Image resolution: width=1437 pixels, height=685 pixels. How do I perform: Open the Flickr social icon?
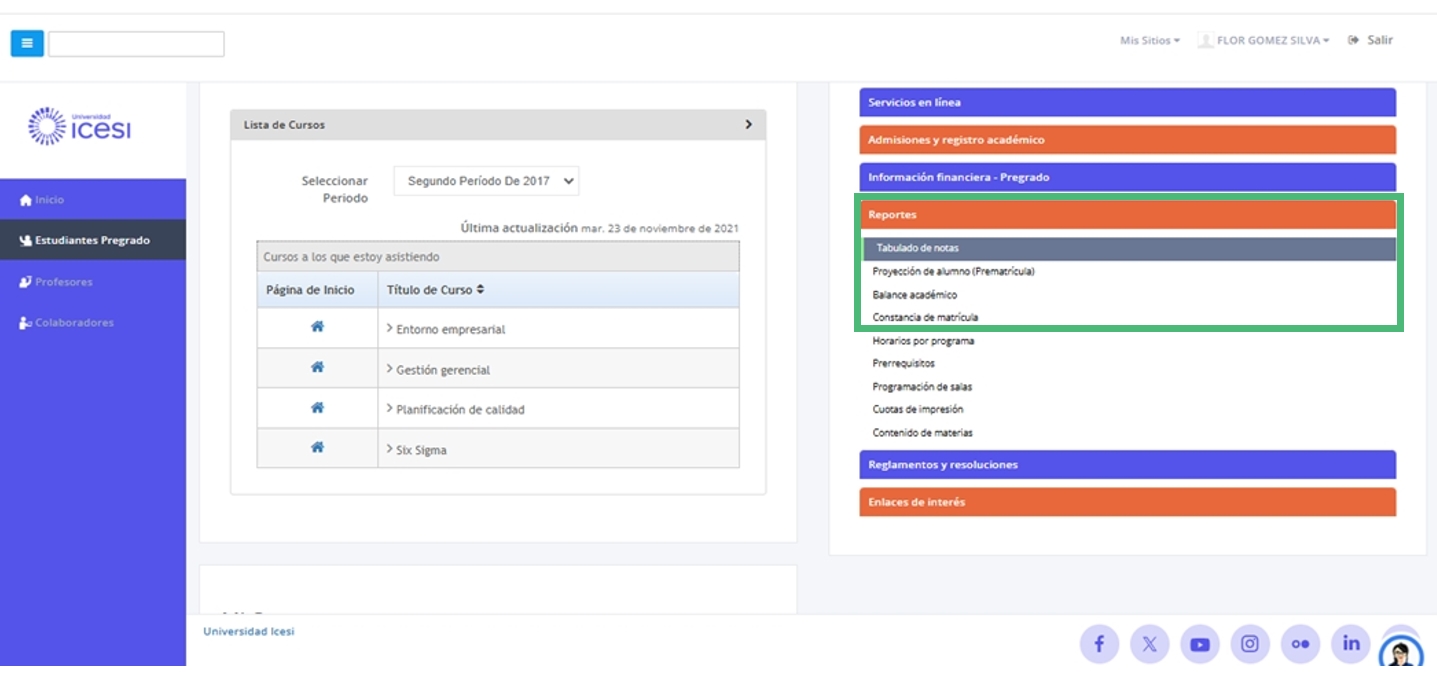[1300, 644]
